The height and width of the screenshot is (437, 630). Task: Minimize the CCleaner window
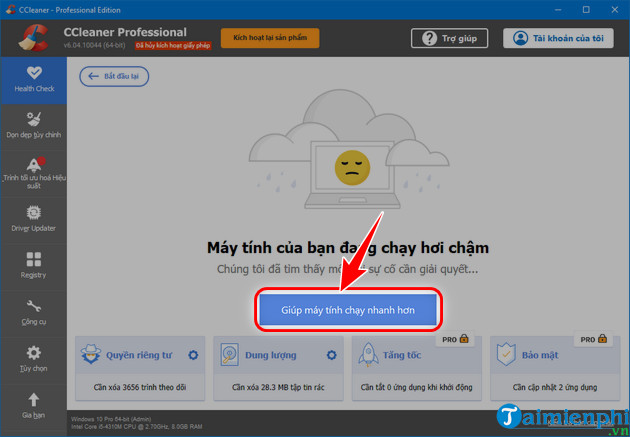[x=558, y=10]
